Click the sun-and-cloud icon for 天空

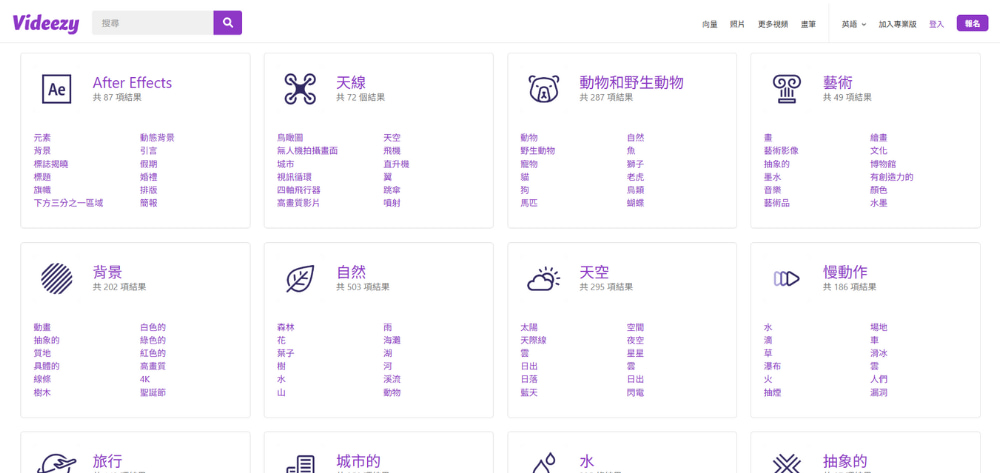543,279
